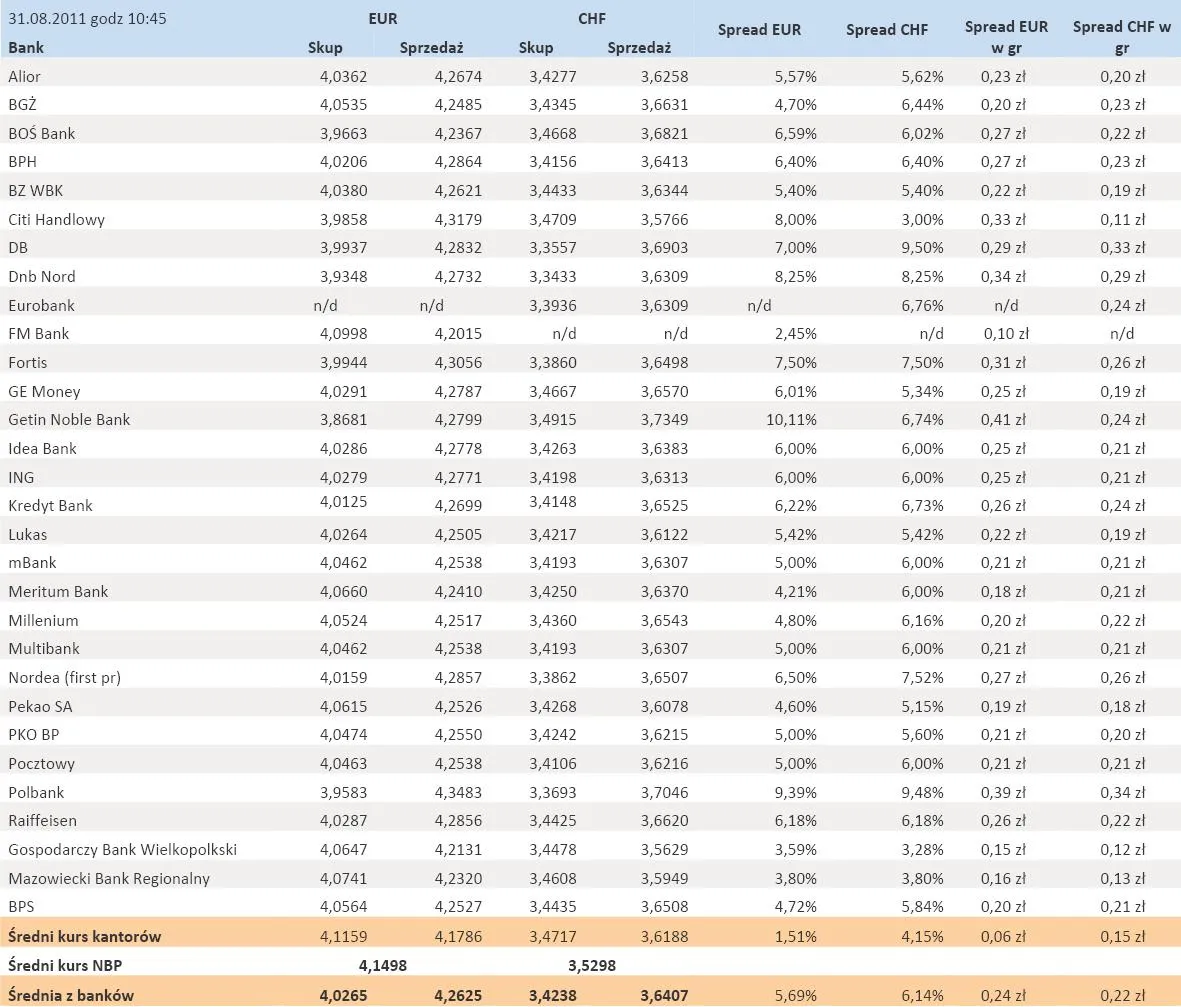Click the Średni kurs kantorów label

pos(84,936)
